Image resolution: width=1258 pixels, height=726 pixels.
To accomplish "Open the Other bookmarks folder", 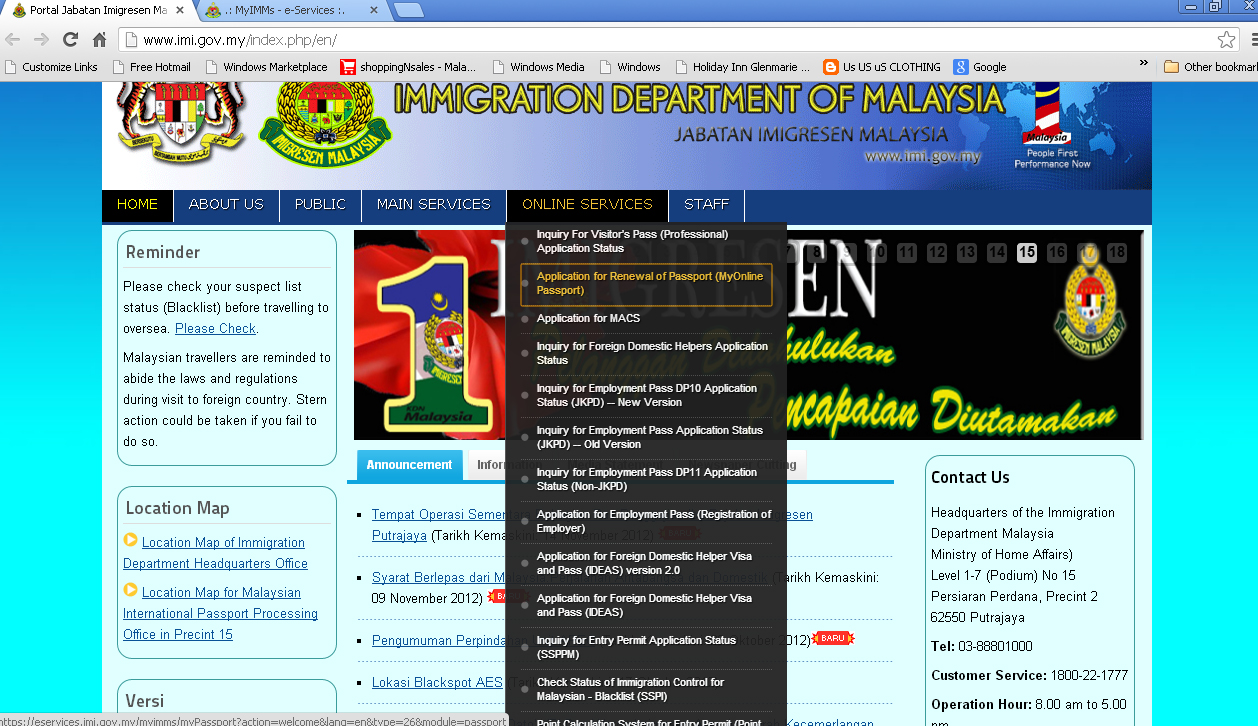I will (1211, 67).
